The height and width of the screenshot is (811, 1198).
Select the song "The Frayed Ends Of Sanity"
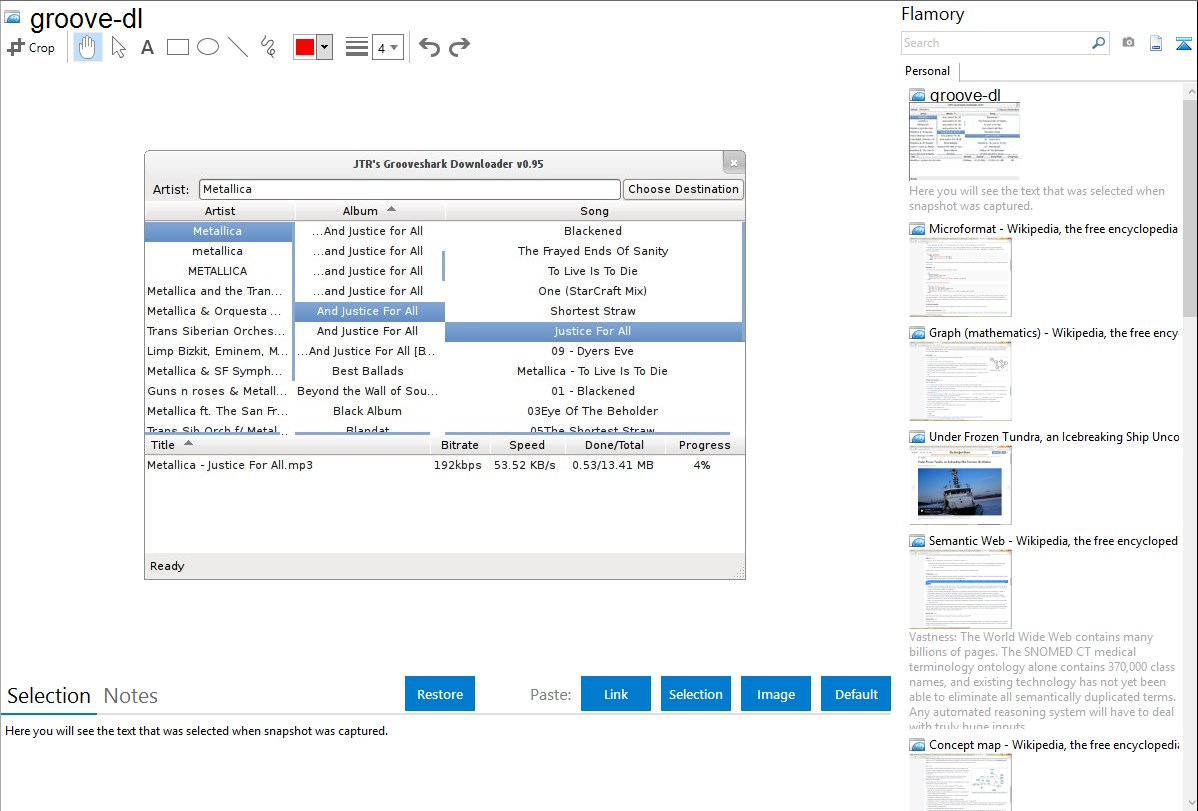593,251
